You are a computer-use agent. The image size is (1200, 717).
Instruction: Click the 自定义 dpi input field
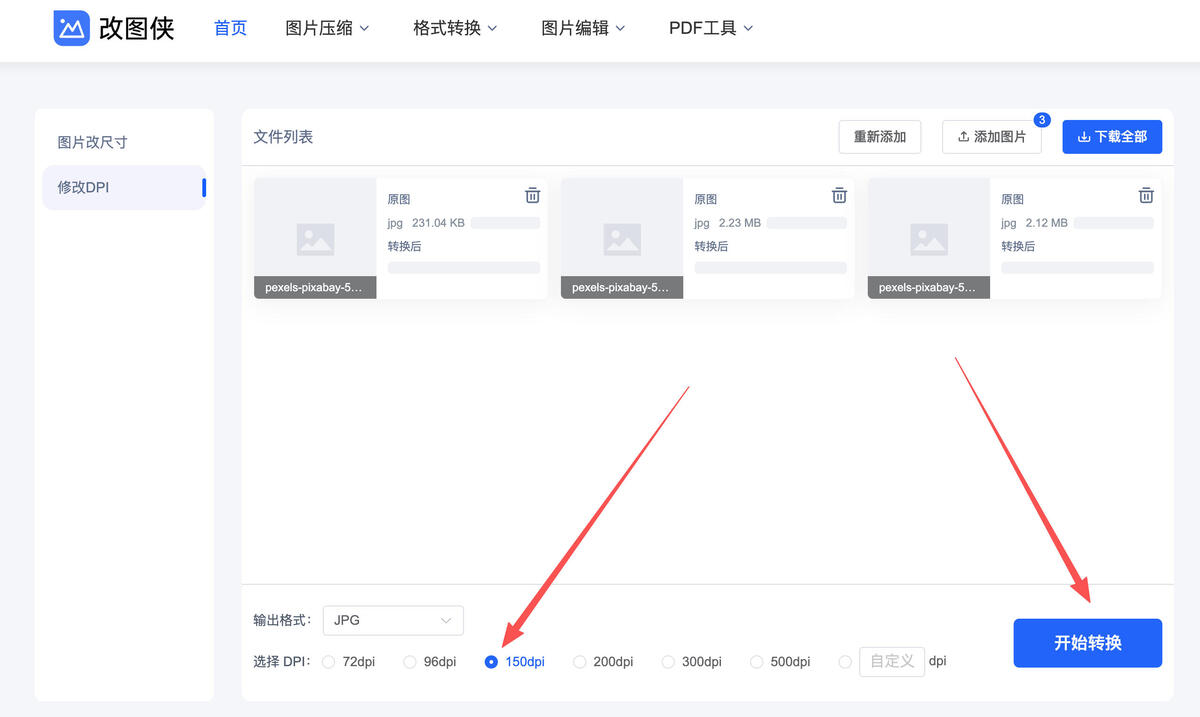tap(891, 661)
